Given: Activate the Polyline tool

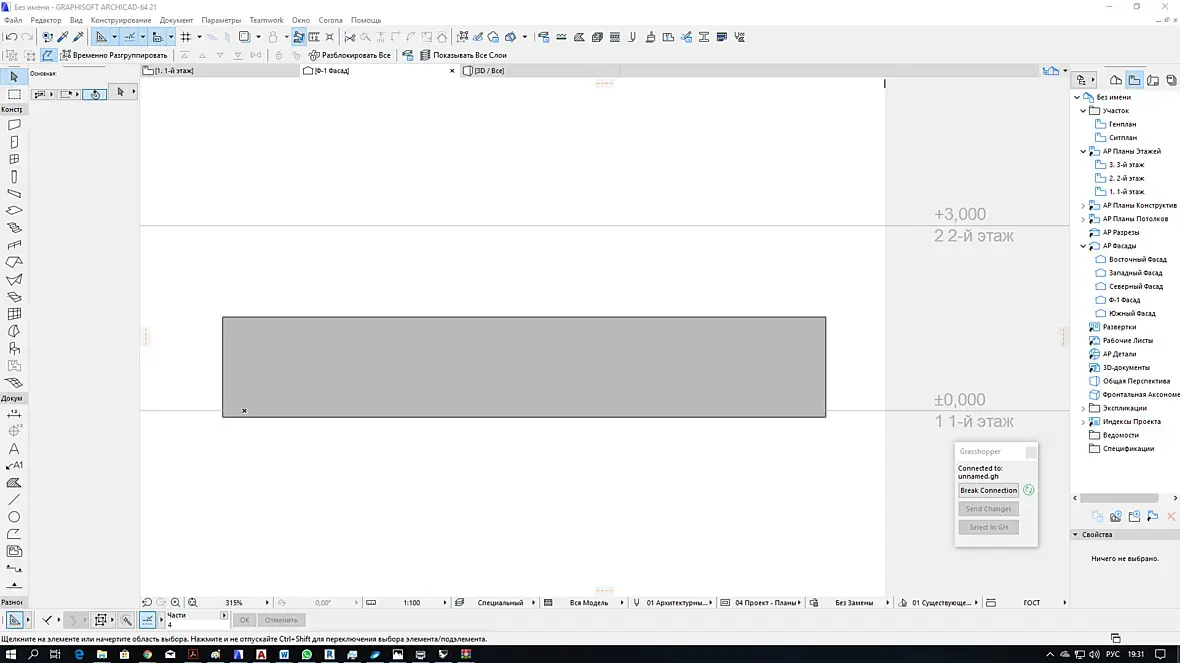Looking at the screenshot, I should 14,534.
